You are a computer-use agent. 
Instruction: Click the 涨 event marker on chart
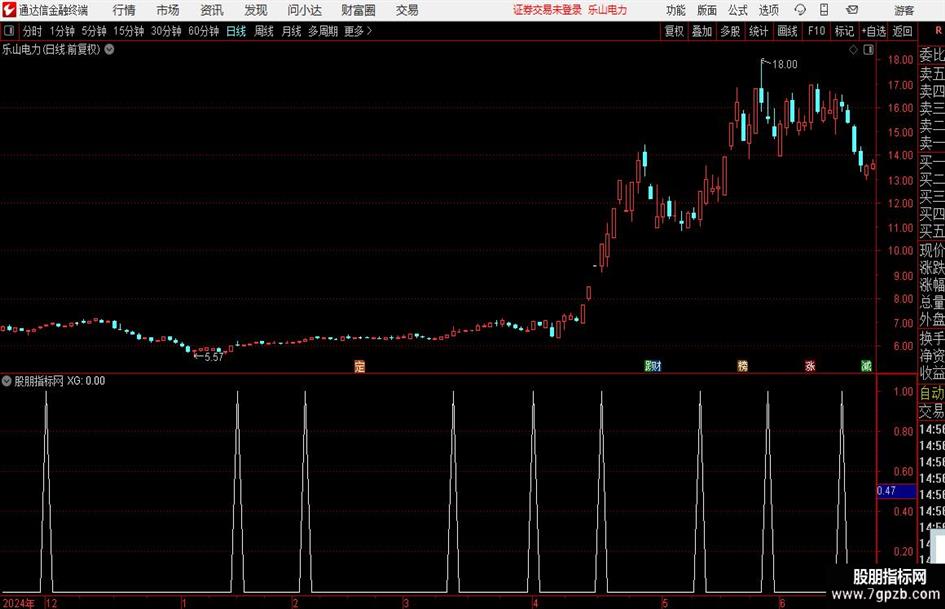point(810,366)
